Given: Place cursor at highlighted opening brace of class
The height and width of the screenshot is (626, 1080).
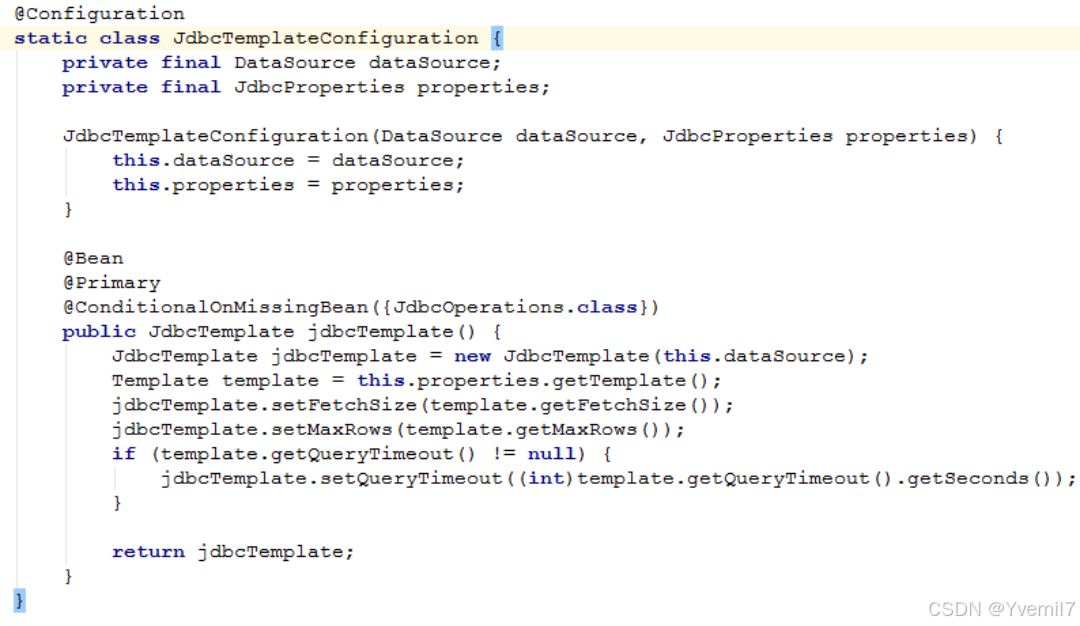Looking at the screenshot, I should (497, 38).
